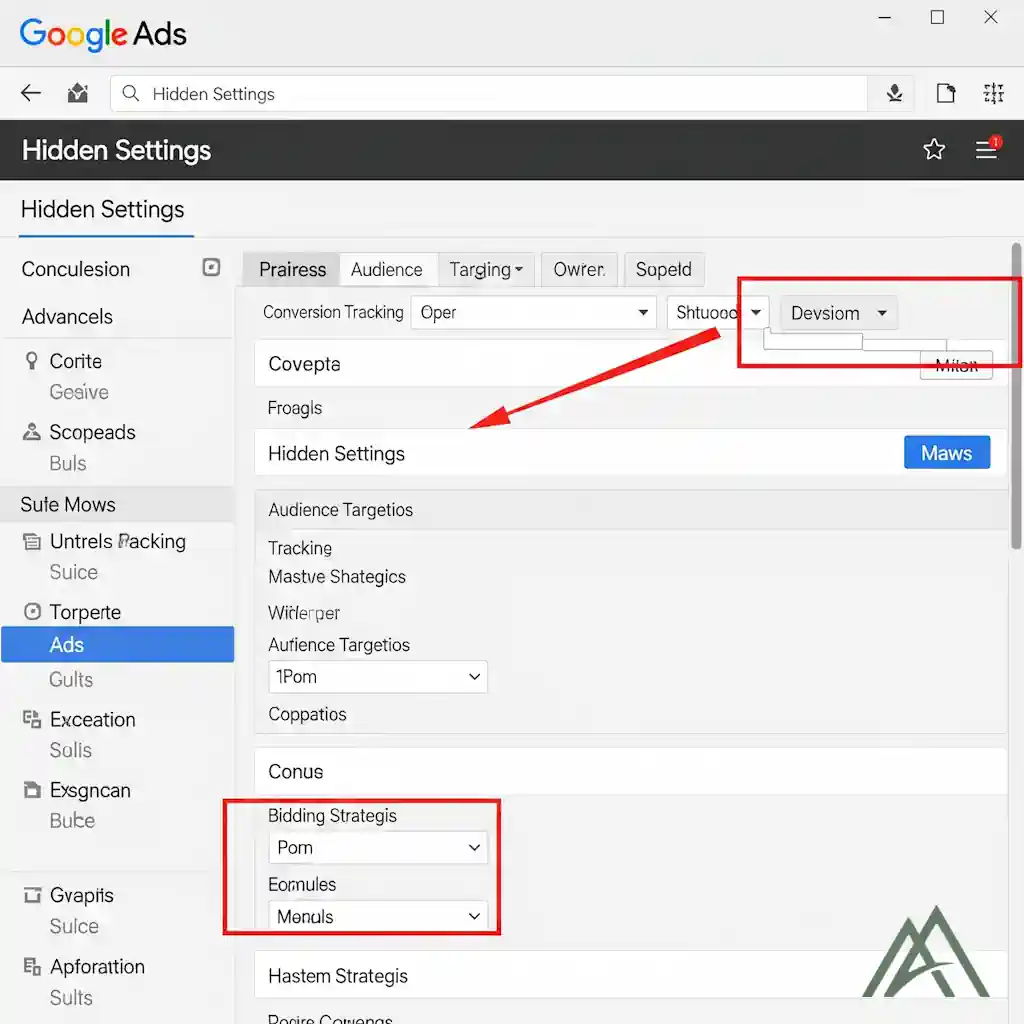Click the Bidding Strategis label
Viewport: 1024px width, 1024px height.
coord(332,815)
